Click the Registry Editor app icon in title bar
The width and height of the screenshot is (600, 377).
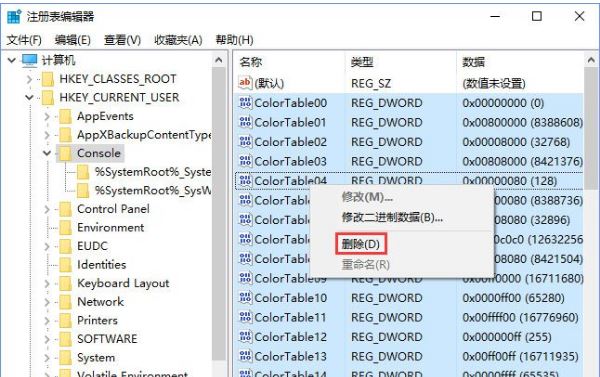pyautogui.click(x=14, y=16)
